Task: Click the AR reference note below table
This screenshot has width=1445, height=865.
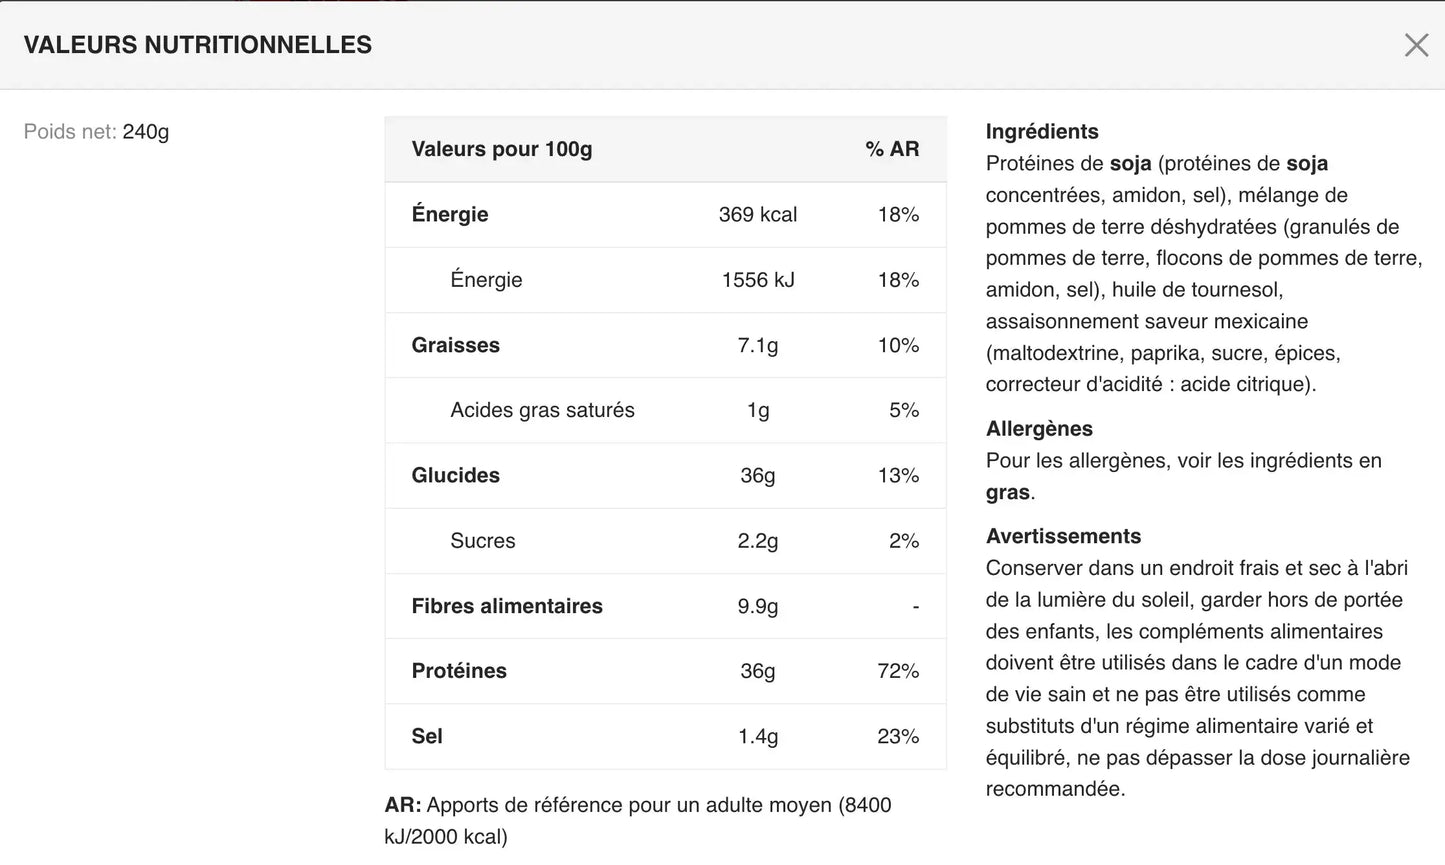Action: pyautogui.click(x=638, y=821)
